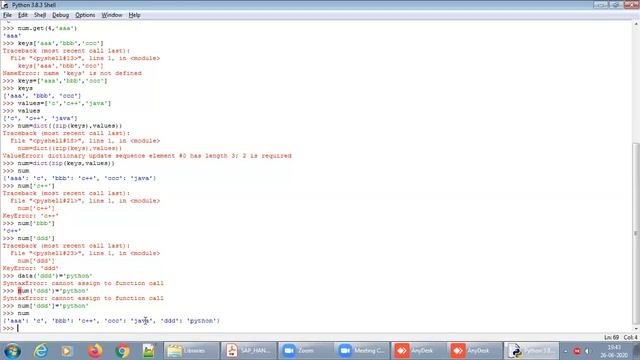Screen dimensions: 640x360
Task: Open the Edit menu
Action: click(x=23, y=15)
